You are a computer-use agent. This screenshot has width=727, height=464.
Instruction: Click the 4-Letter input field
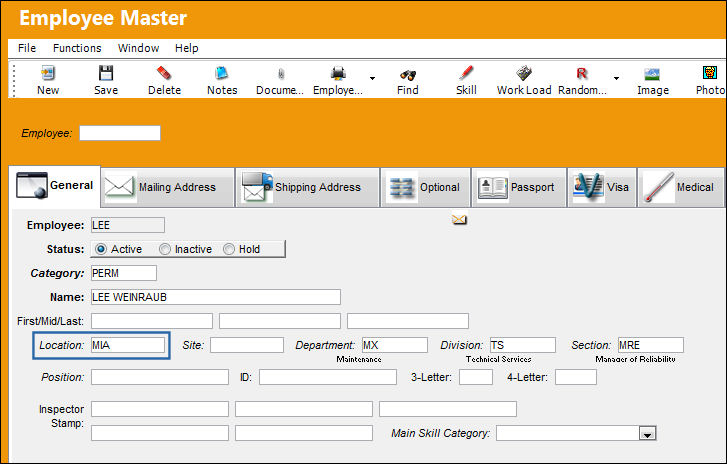click(576, 377)
